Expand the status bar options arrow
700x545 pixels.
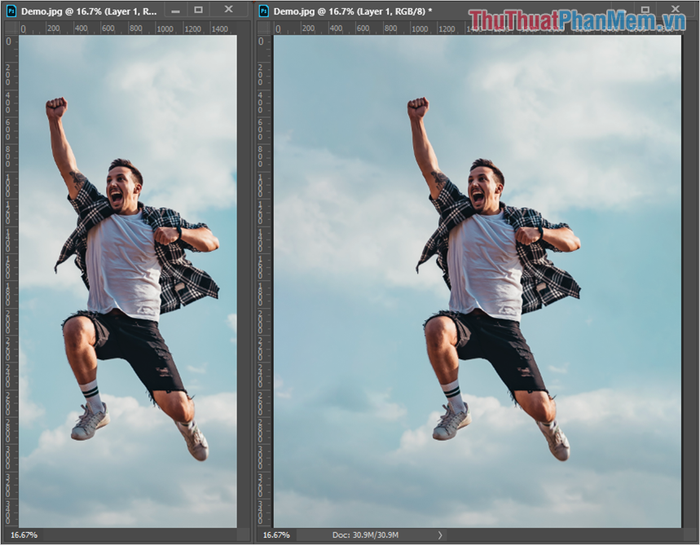440,535
